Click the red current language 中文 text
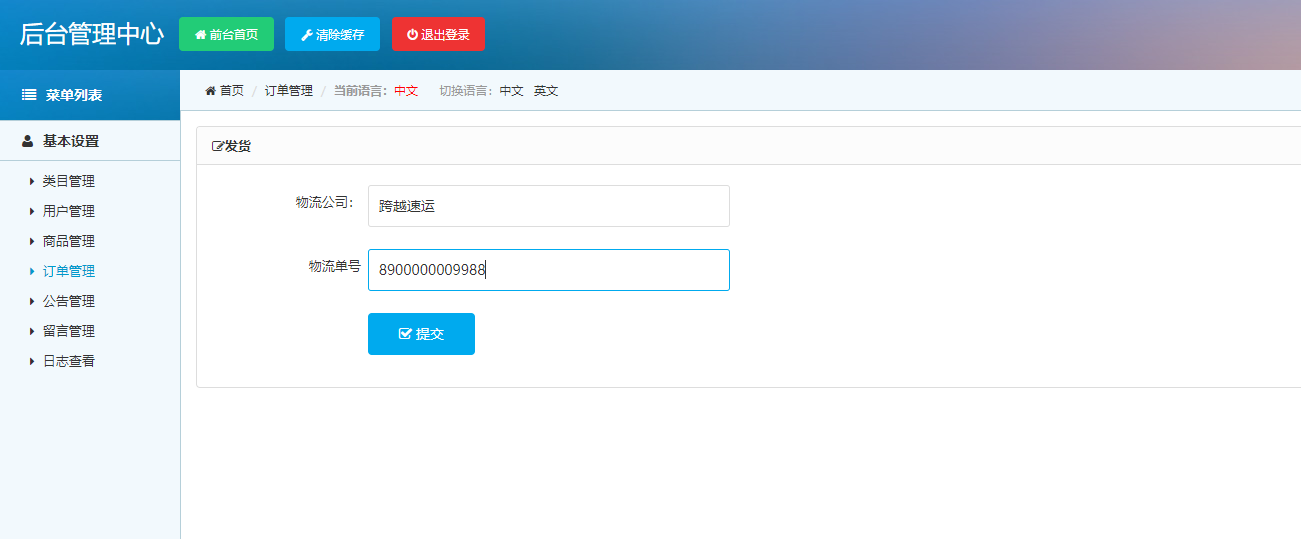1301x539 pixels. 406,91
